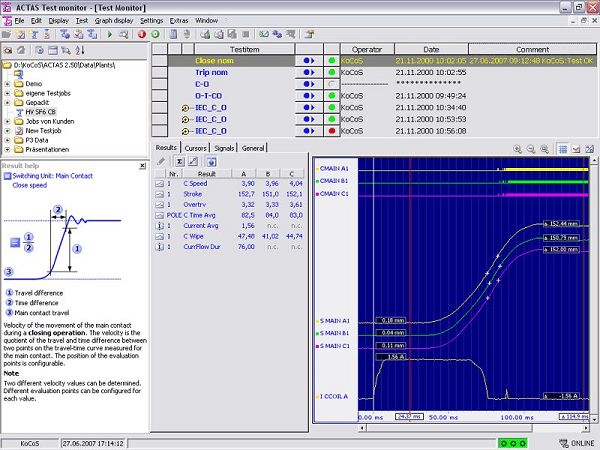The width and height of the screenshot is (600, 450).
Task: Select the C Speed result row
Action: point(195,183)
